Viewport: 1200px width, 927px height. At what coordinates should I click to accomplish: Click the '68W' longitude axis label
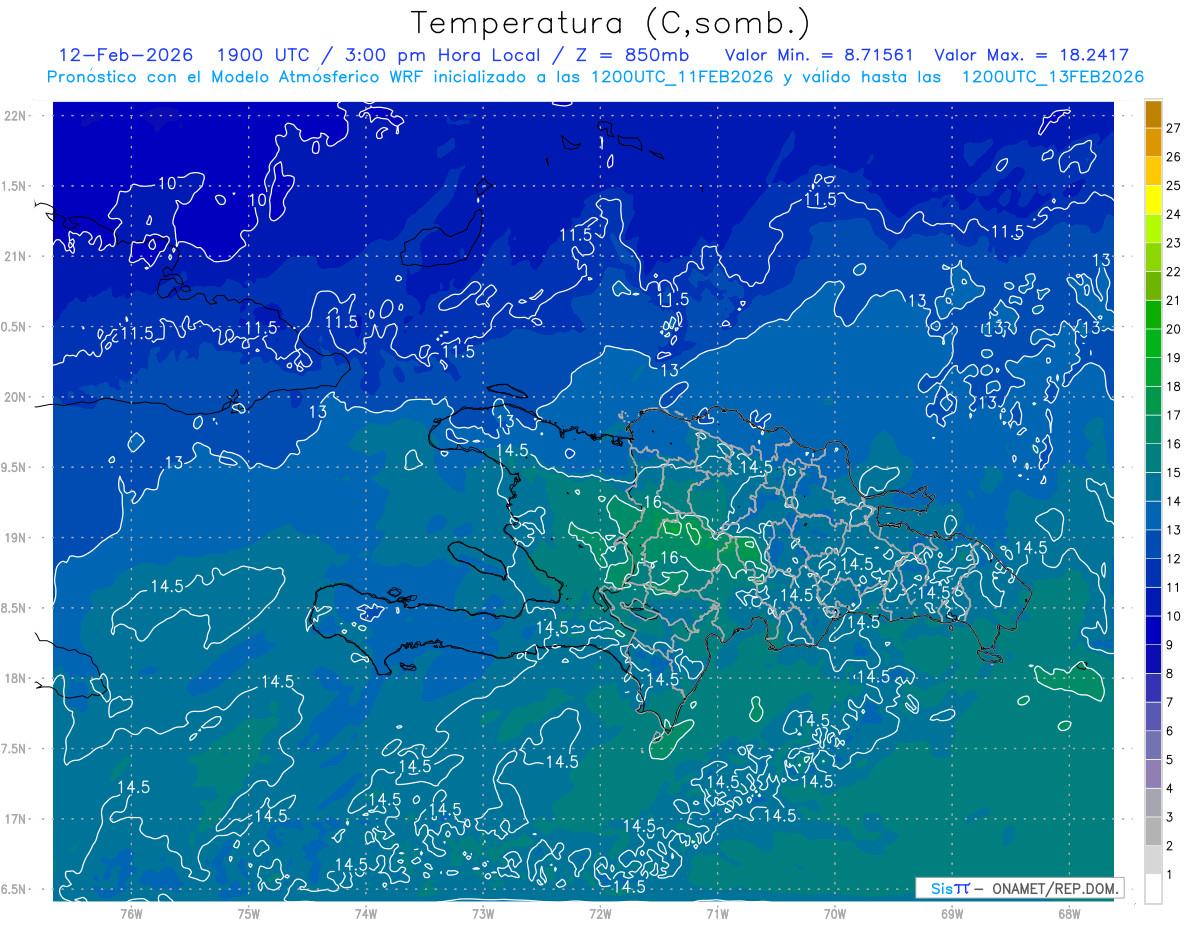click(x=1068, y=914)
